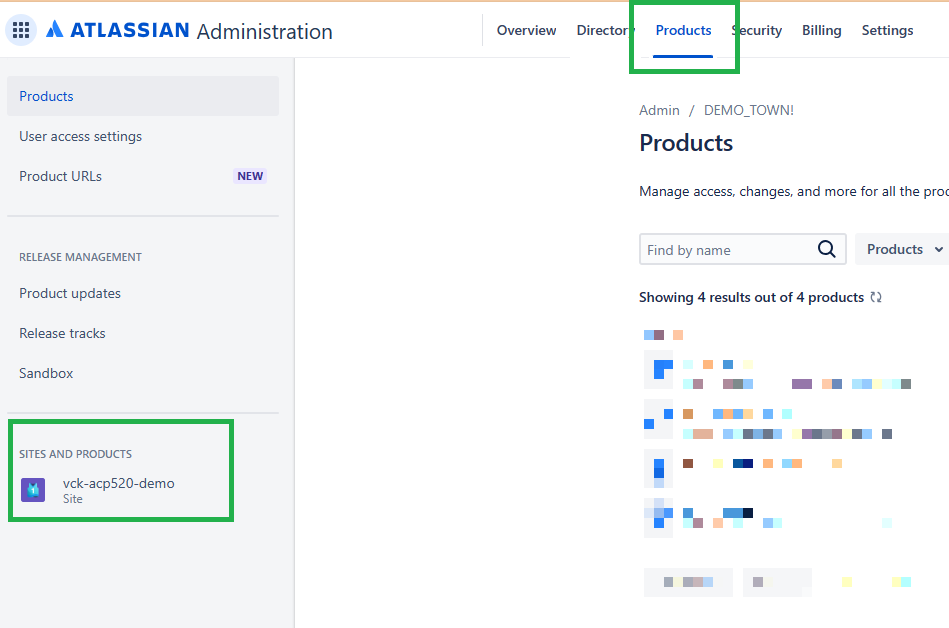Click the vck-acp520-demo site icon
The width and height of the screenshot is (949, 628).
tap(33, 490)
